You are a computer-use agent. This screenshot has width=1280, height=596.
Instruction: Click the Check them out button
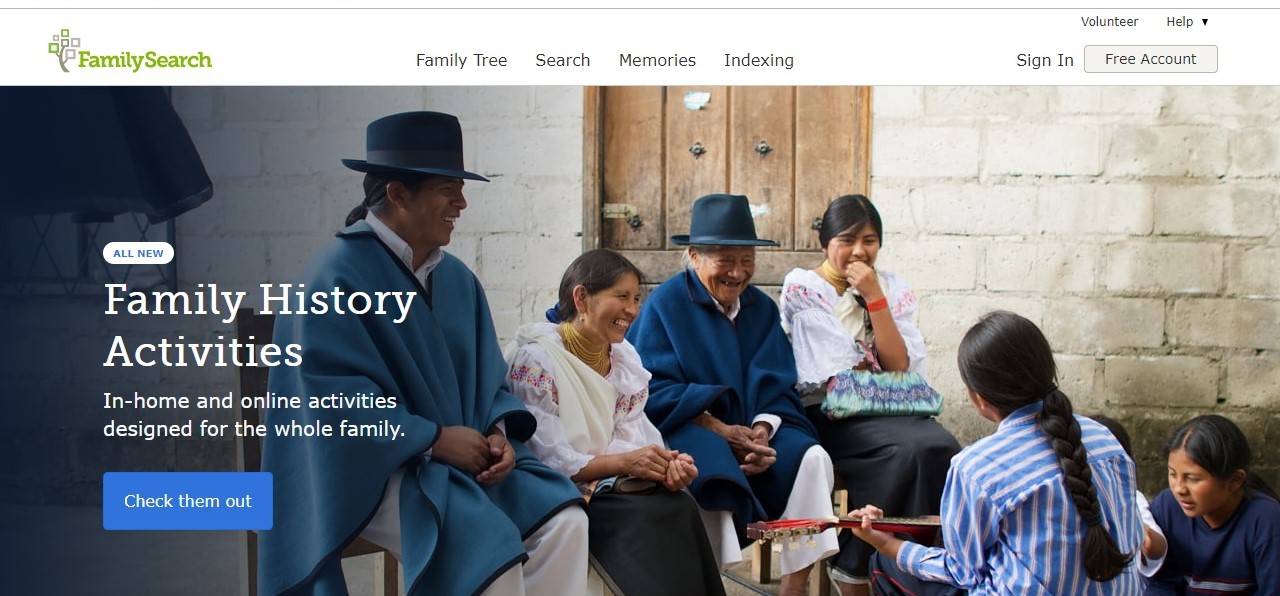pyautogui.click(x=188, y=501)
